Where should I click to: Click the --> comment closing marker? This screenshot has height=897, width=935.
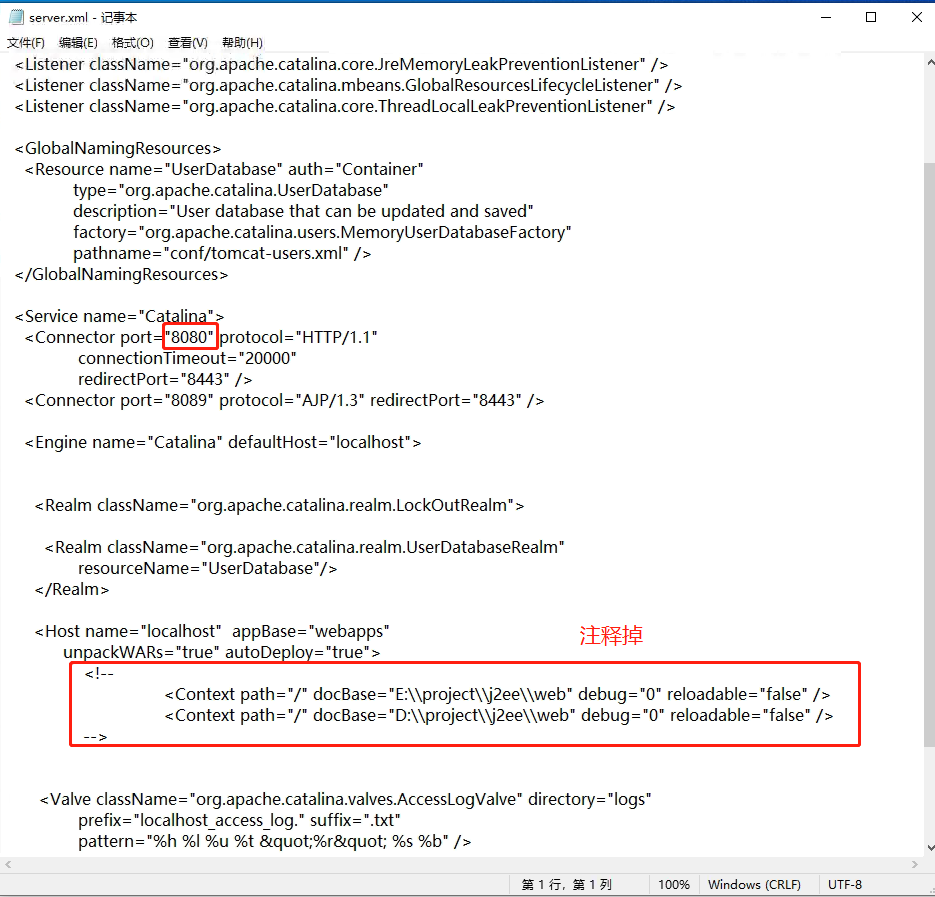[95, 737]
